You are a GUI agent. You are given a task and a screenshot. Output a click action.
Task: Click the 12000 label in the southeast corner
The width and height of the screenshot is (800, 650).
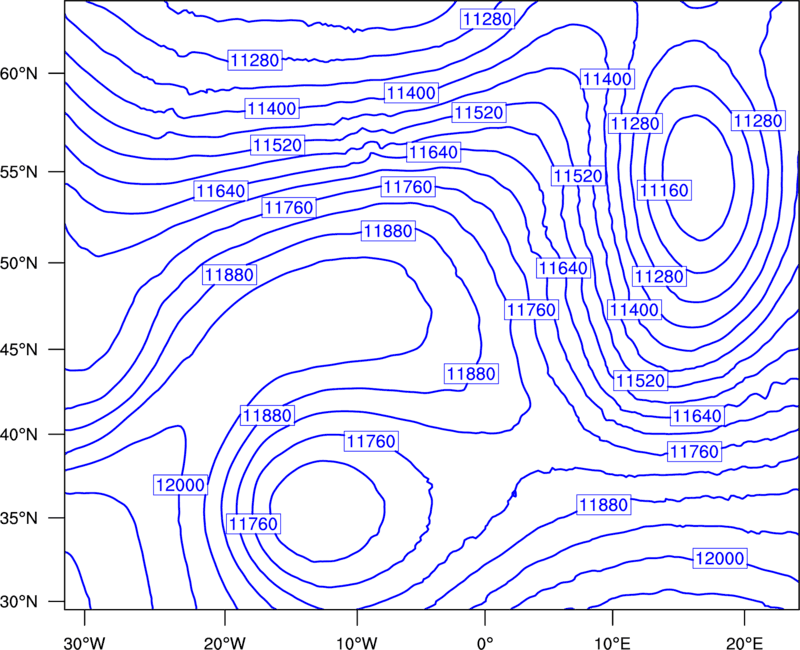[x=720, y=558]
